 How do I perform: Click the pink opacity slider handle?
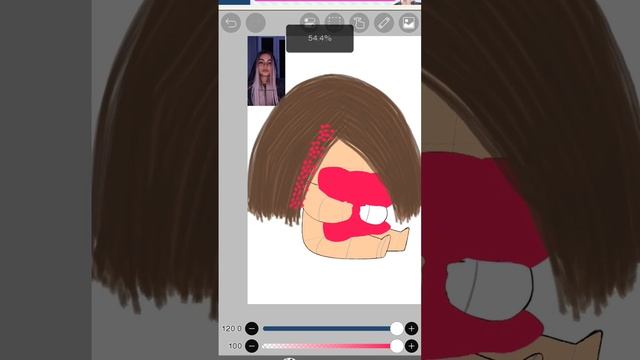396,346
